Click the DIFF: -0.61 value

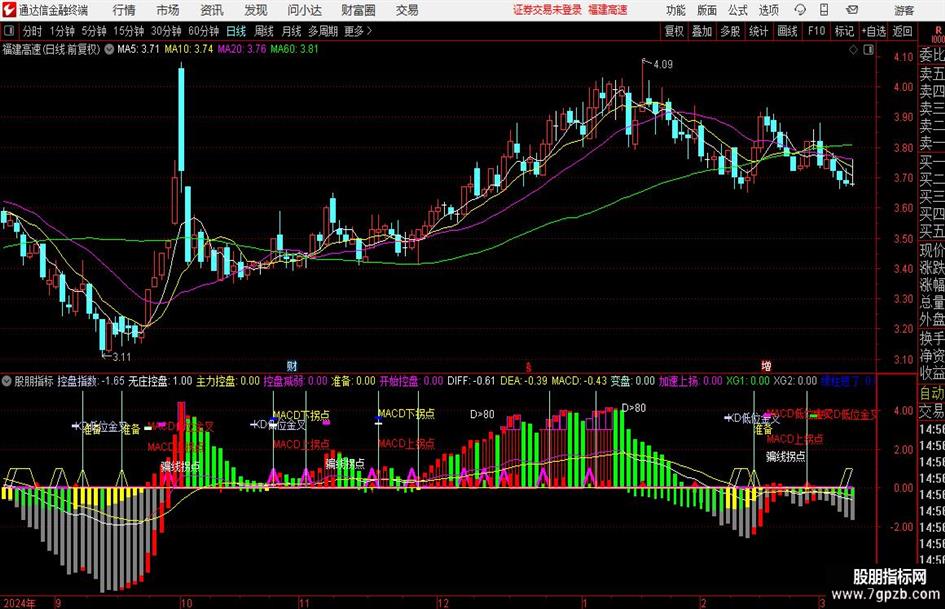pyautogui.click(x=471, y=381)
